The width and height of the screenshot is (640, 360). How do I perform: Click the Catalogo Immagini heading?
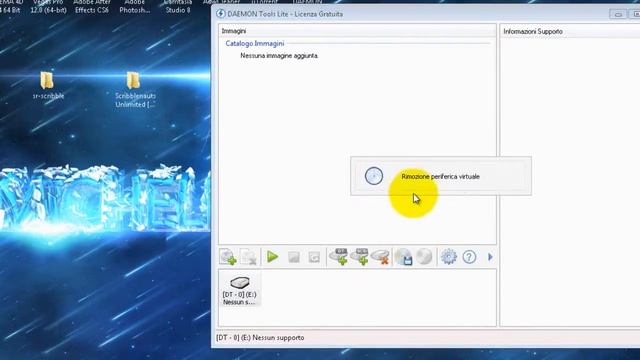255,43
